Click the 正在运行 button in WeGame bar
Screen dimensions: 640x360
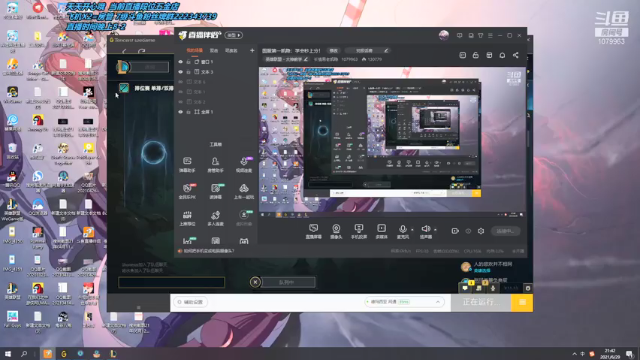coord(481,302)
